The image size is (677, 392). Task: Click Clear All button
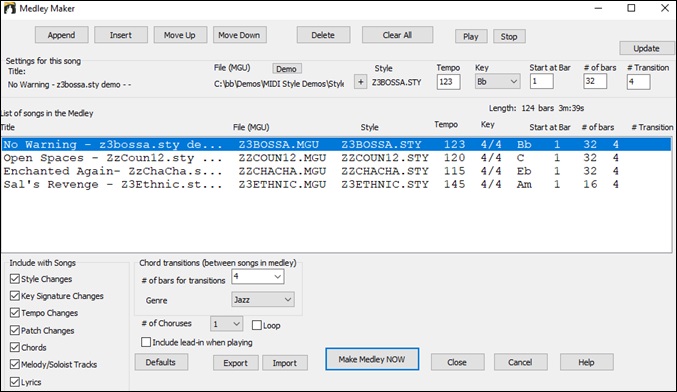pyautogui.click(x=397, y=35)
